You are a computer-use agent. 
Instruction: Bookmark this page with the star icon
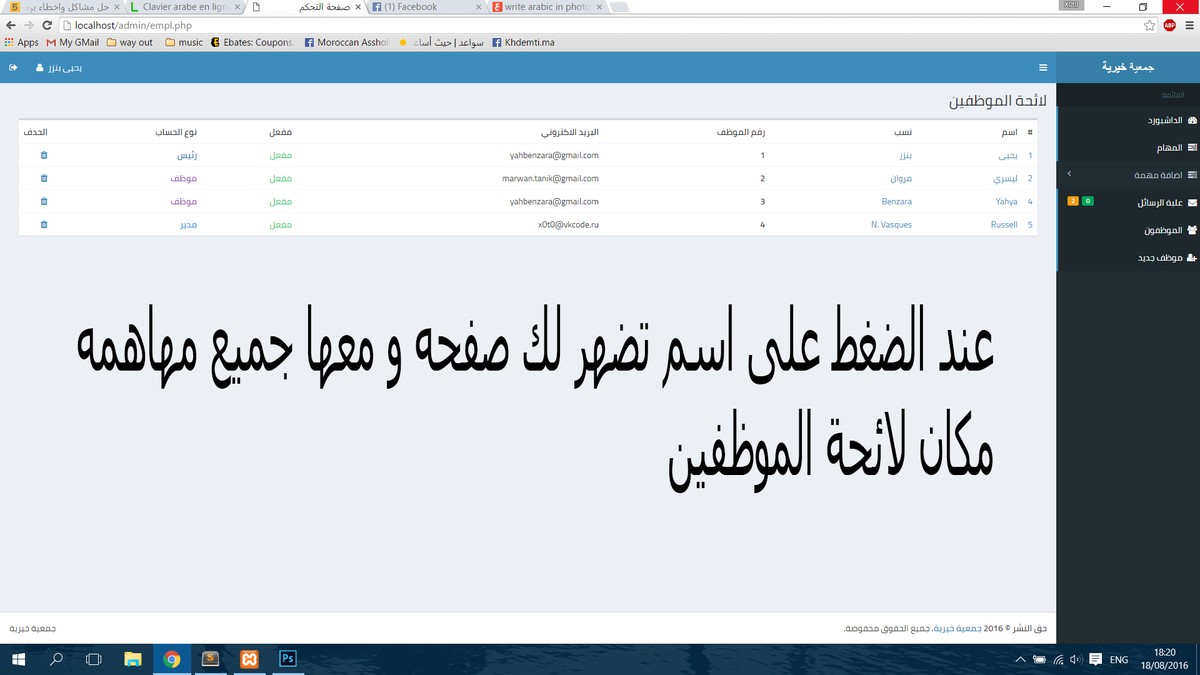[1150, 25]
